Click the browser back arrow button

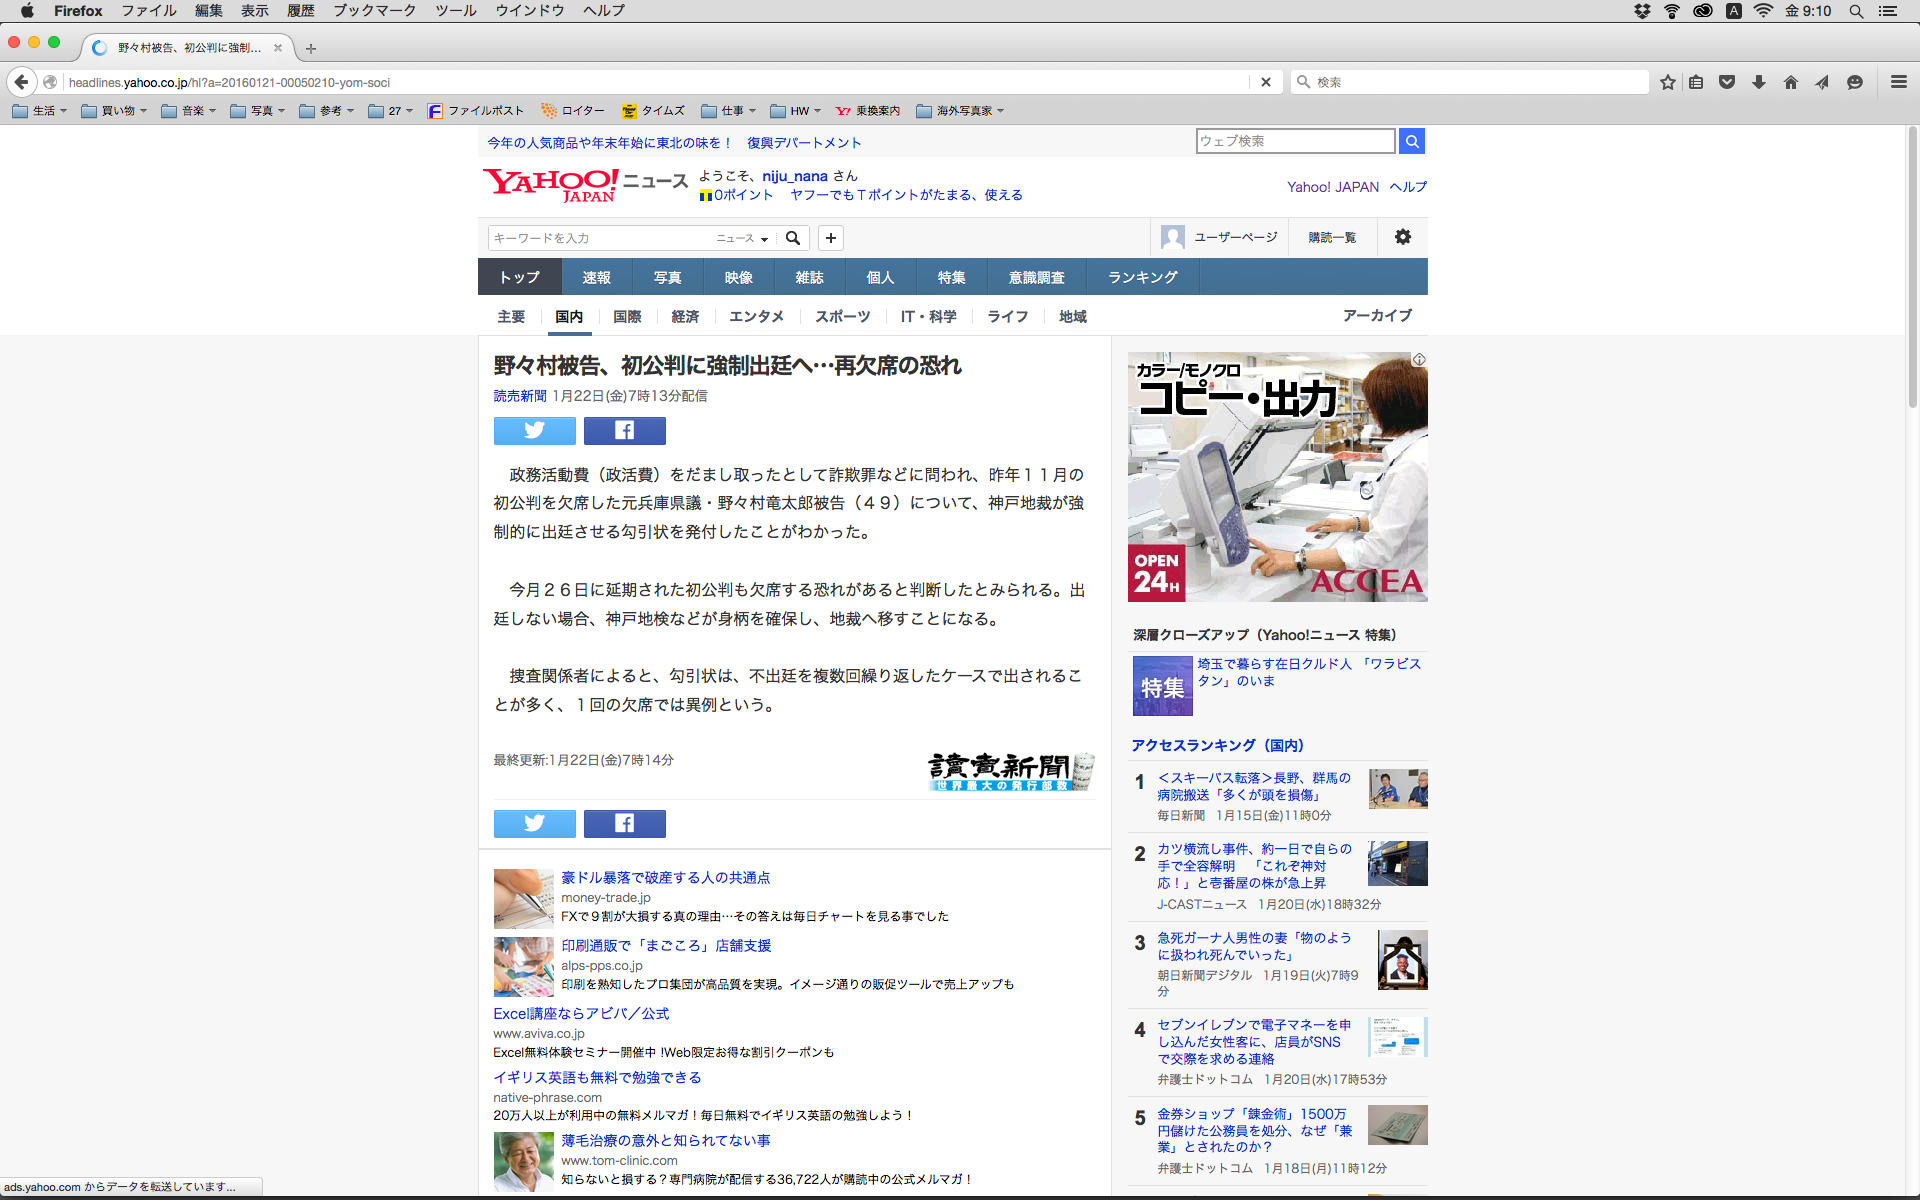point(22,82)
